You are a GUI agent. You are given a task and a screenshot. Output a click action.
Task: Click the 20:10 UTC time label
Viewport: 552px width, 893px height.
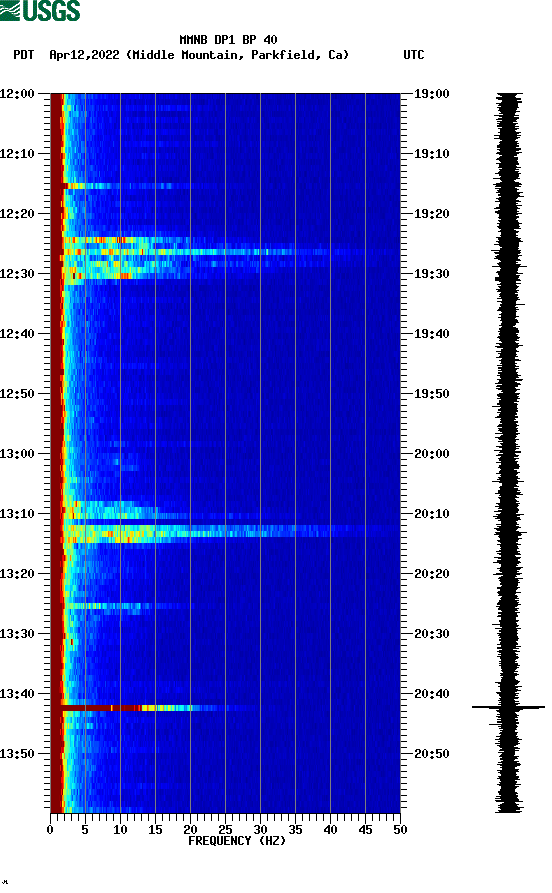coord(432,514)
